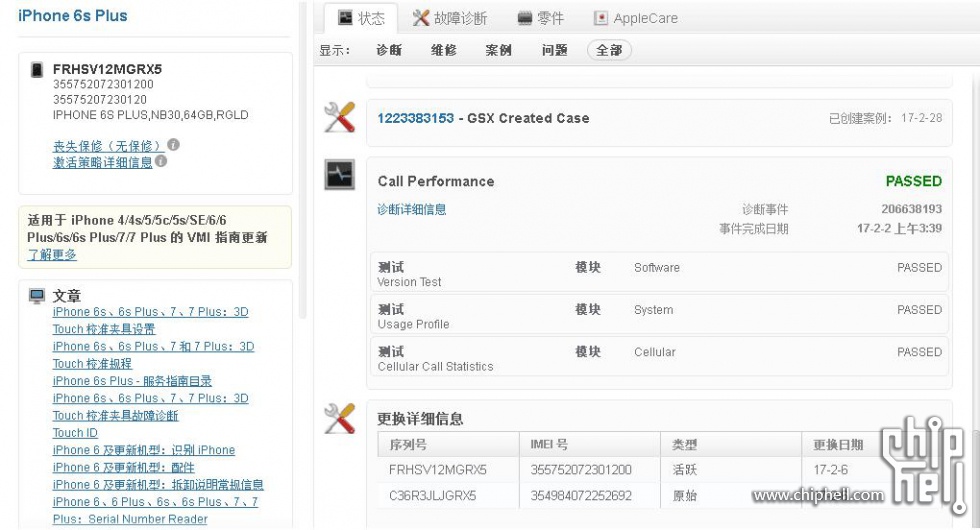Click the 17-2-6 replacement date cell
Screen dimensions: 980x530
(831, 470)
